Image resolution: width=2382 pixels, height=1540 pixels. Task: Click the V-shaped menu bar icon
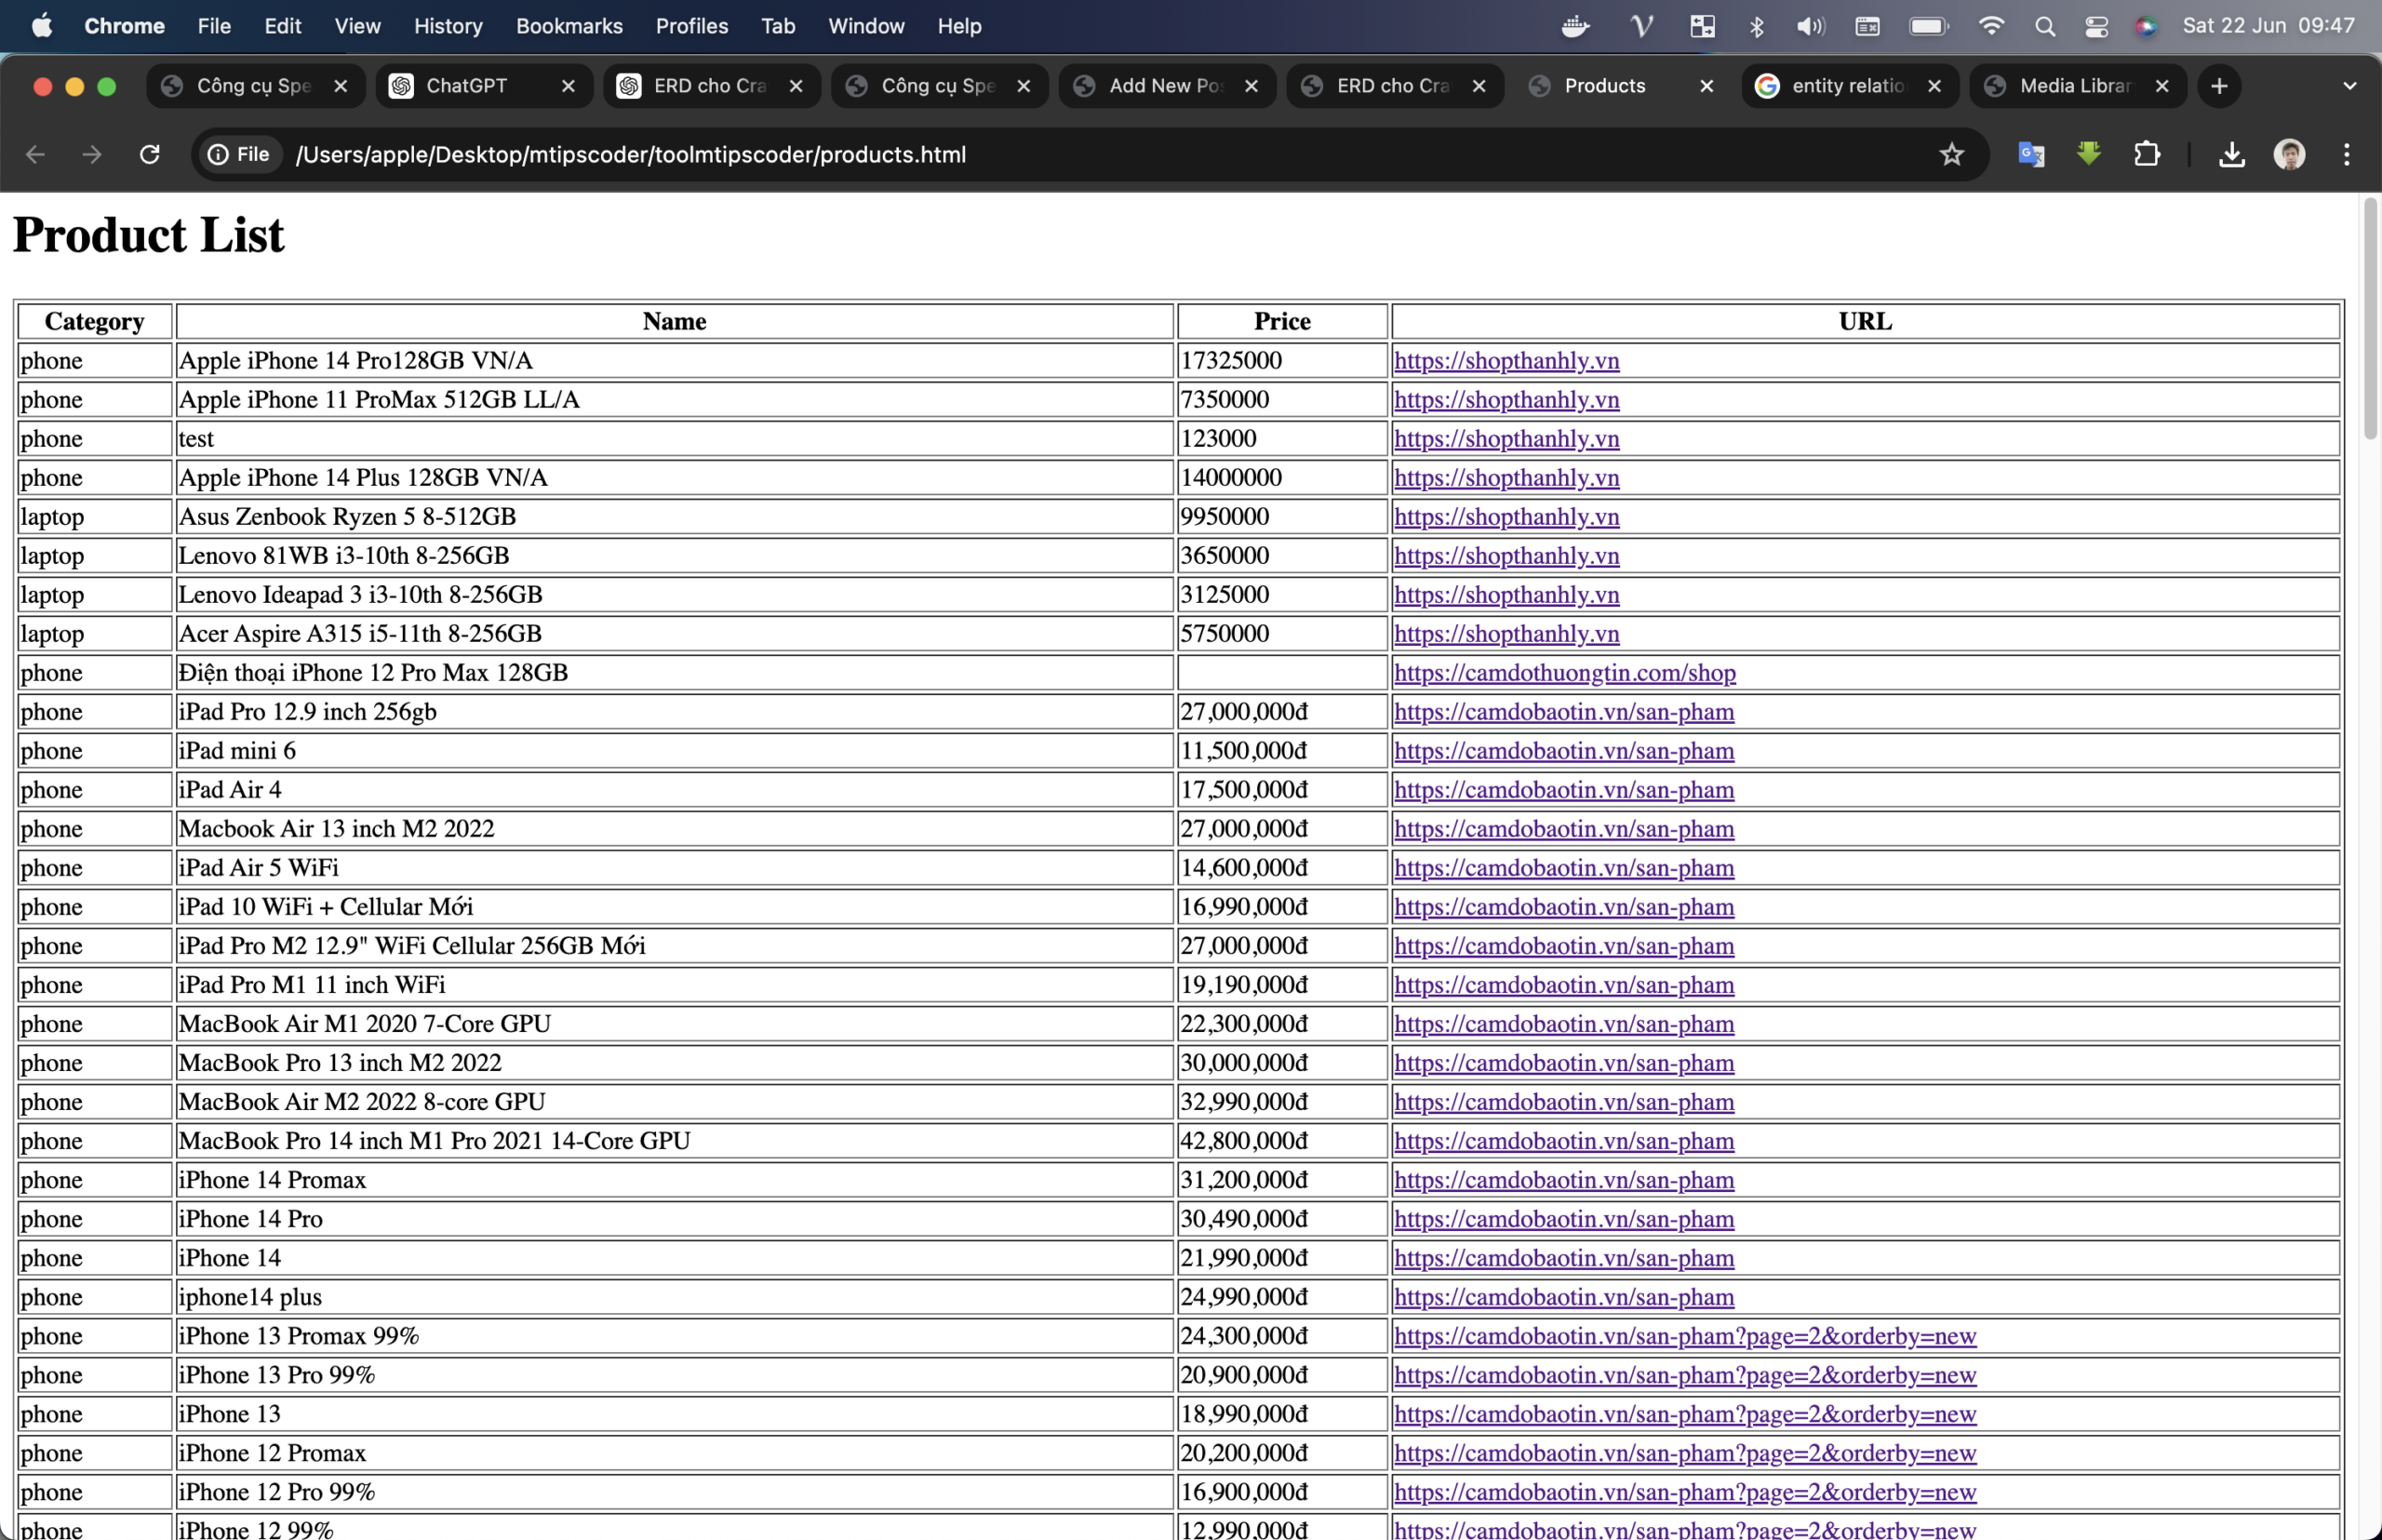(x=1641, y=26)
